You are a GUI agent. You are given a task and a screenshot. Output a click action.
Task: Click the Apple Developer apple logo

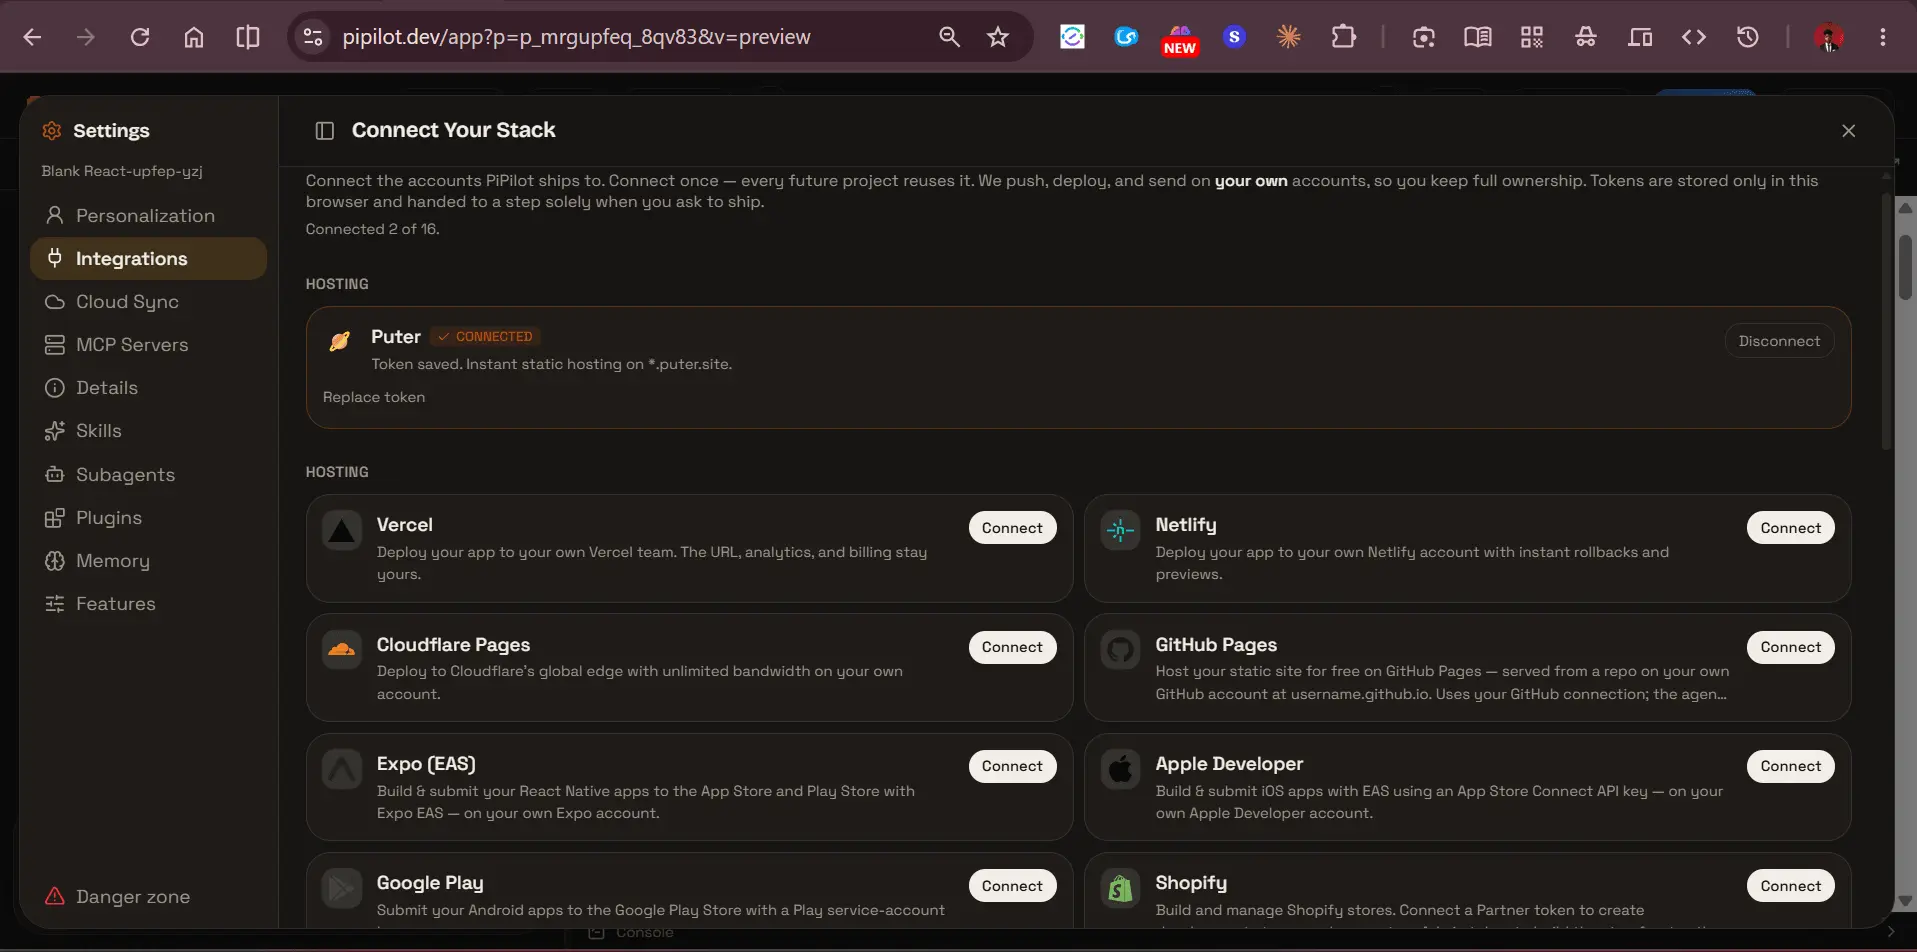pos(1120,769)
